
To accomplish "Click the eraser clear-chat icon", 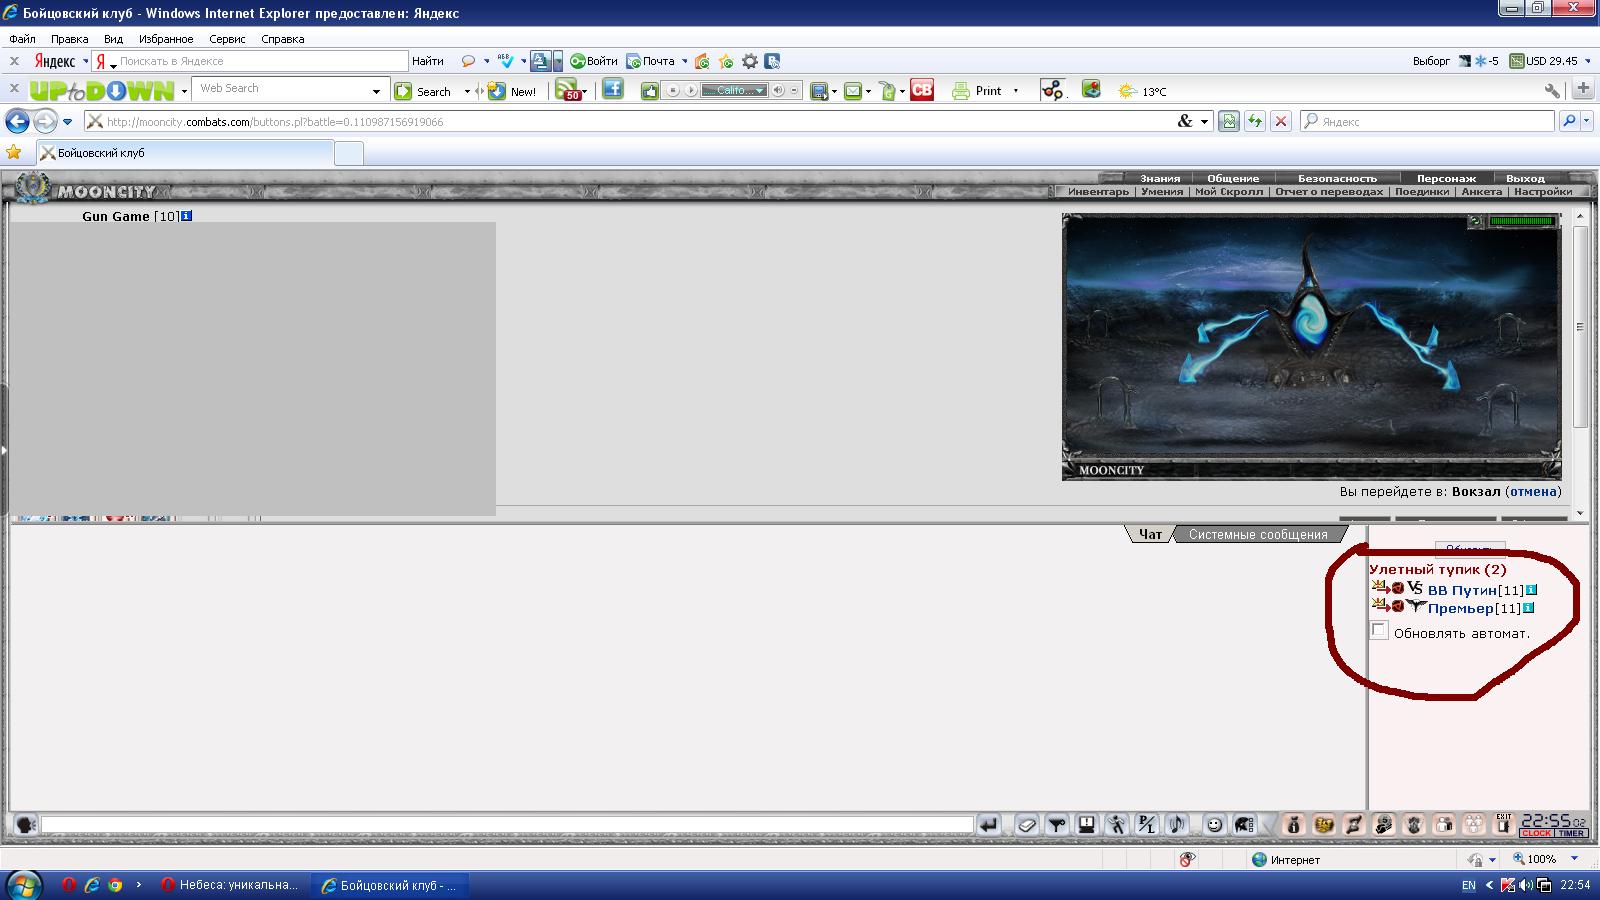I will click(1027, 825).
